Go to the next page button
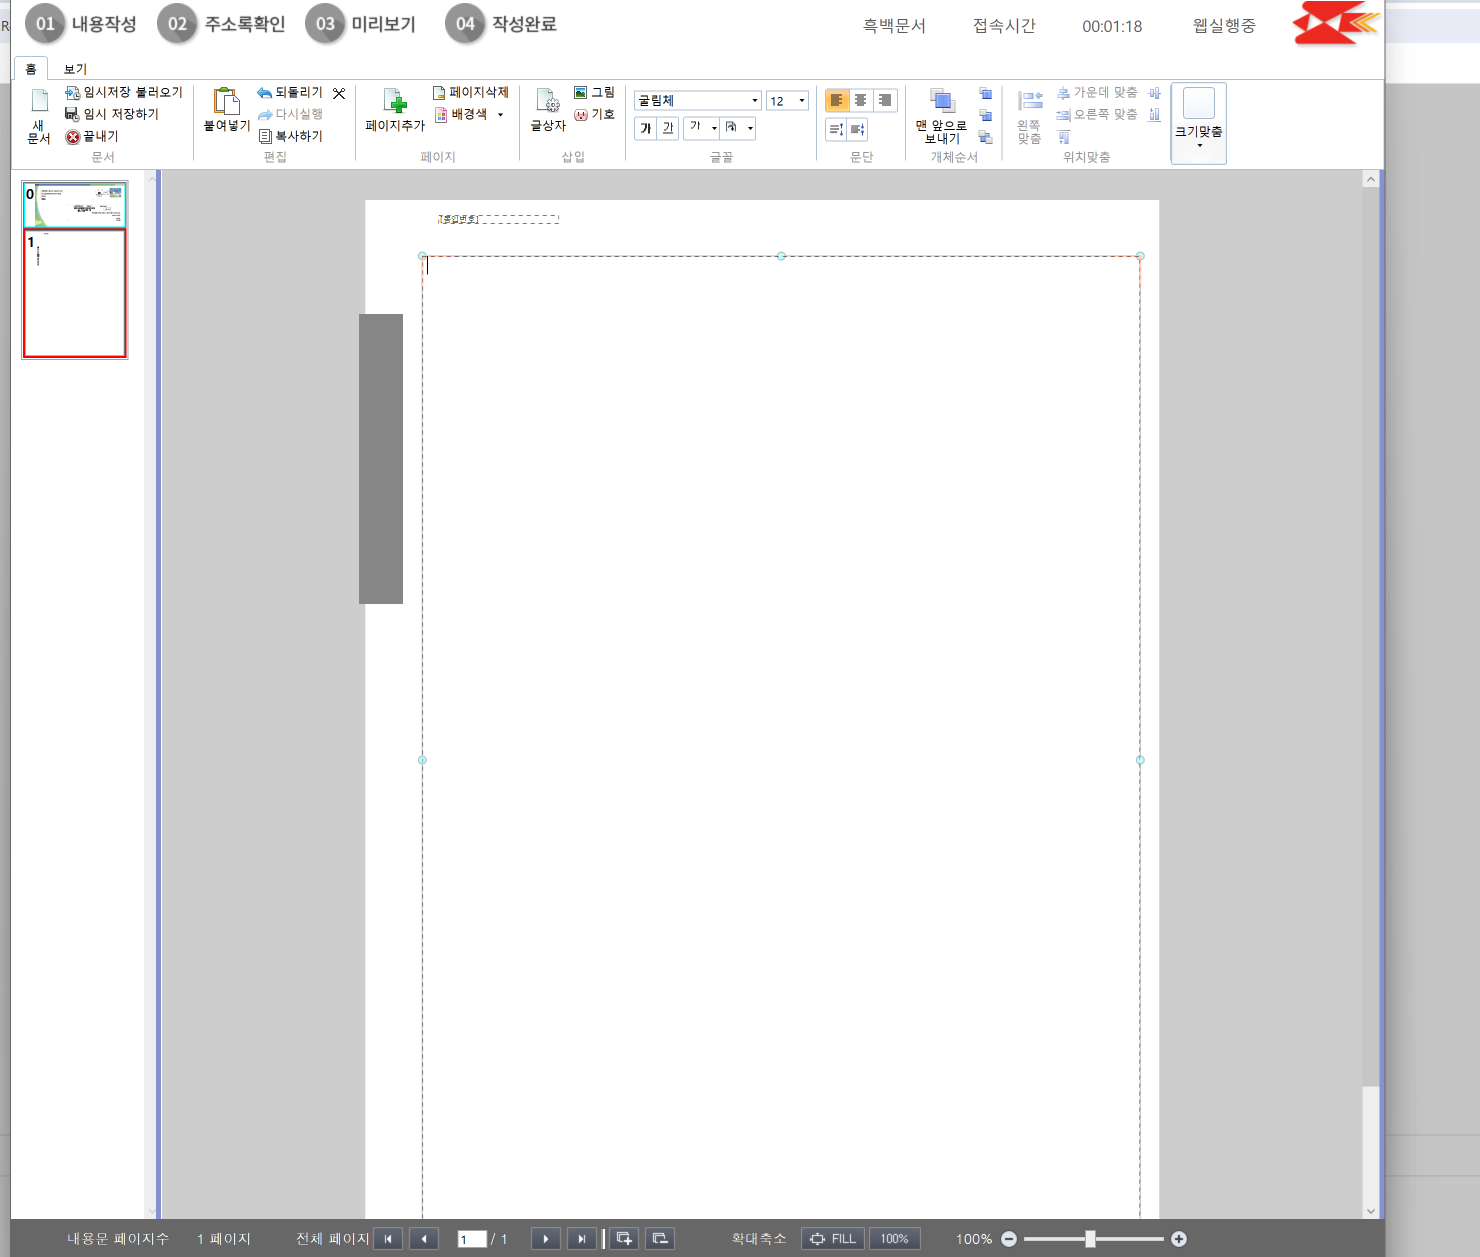1480x1257 pixels. (545, 1239)
